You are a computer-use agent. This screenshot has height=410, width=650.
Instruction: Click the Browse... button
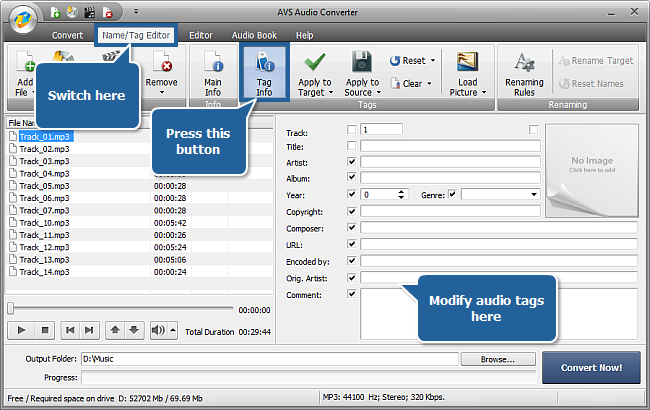[498, 359]
